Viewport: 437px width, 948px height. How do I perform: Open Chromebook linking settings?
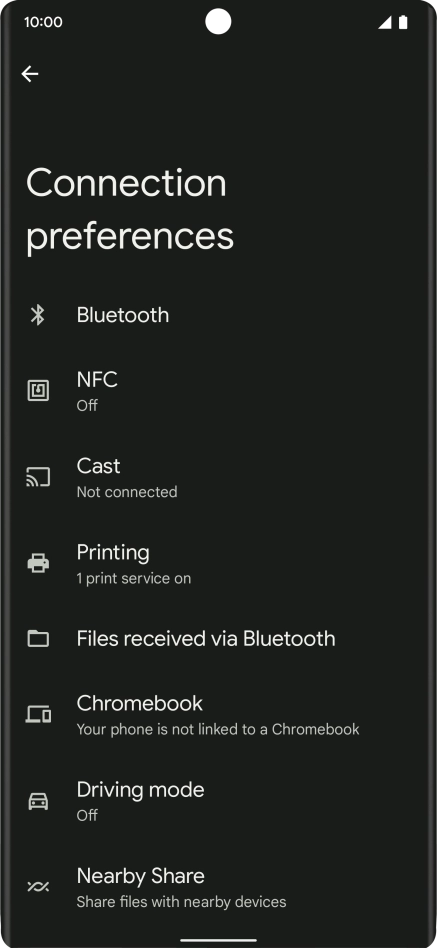218,715
